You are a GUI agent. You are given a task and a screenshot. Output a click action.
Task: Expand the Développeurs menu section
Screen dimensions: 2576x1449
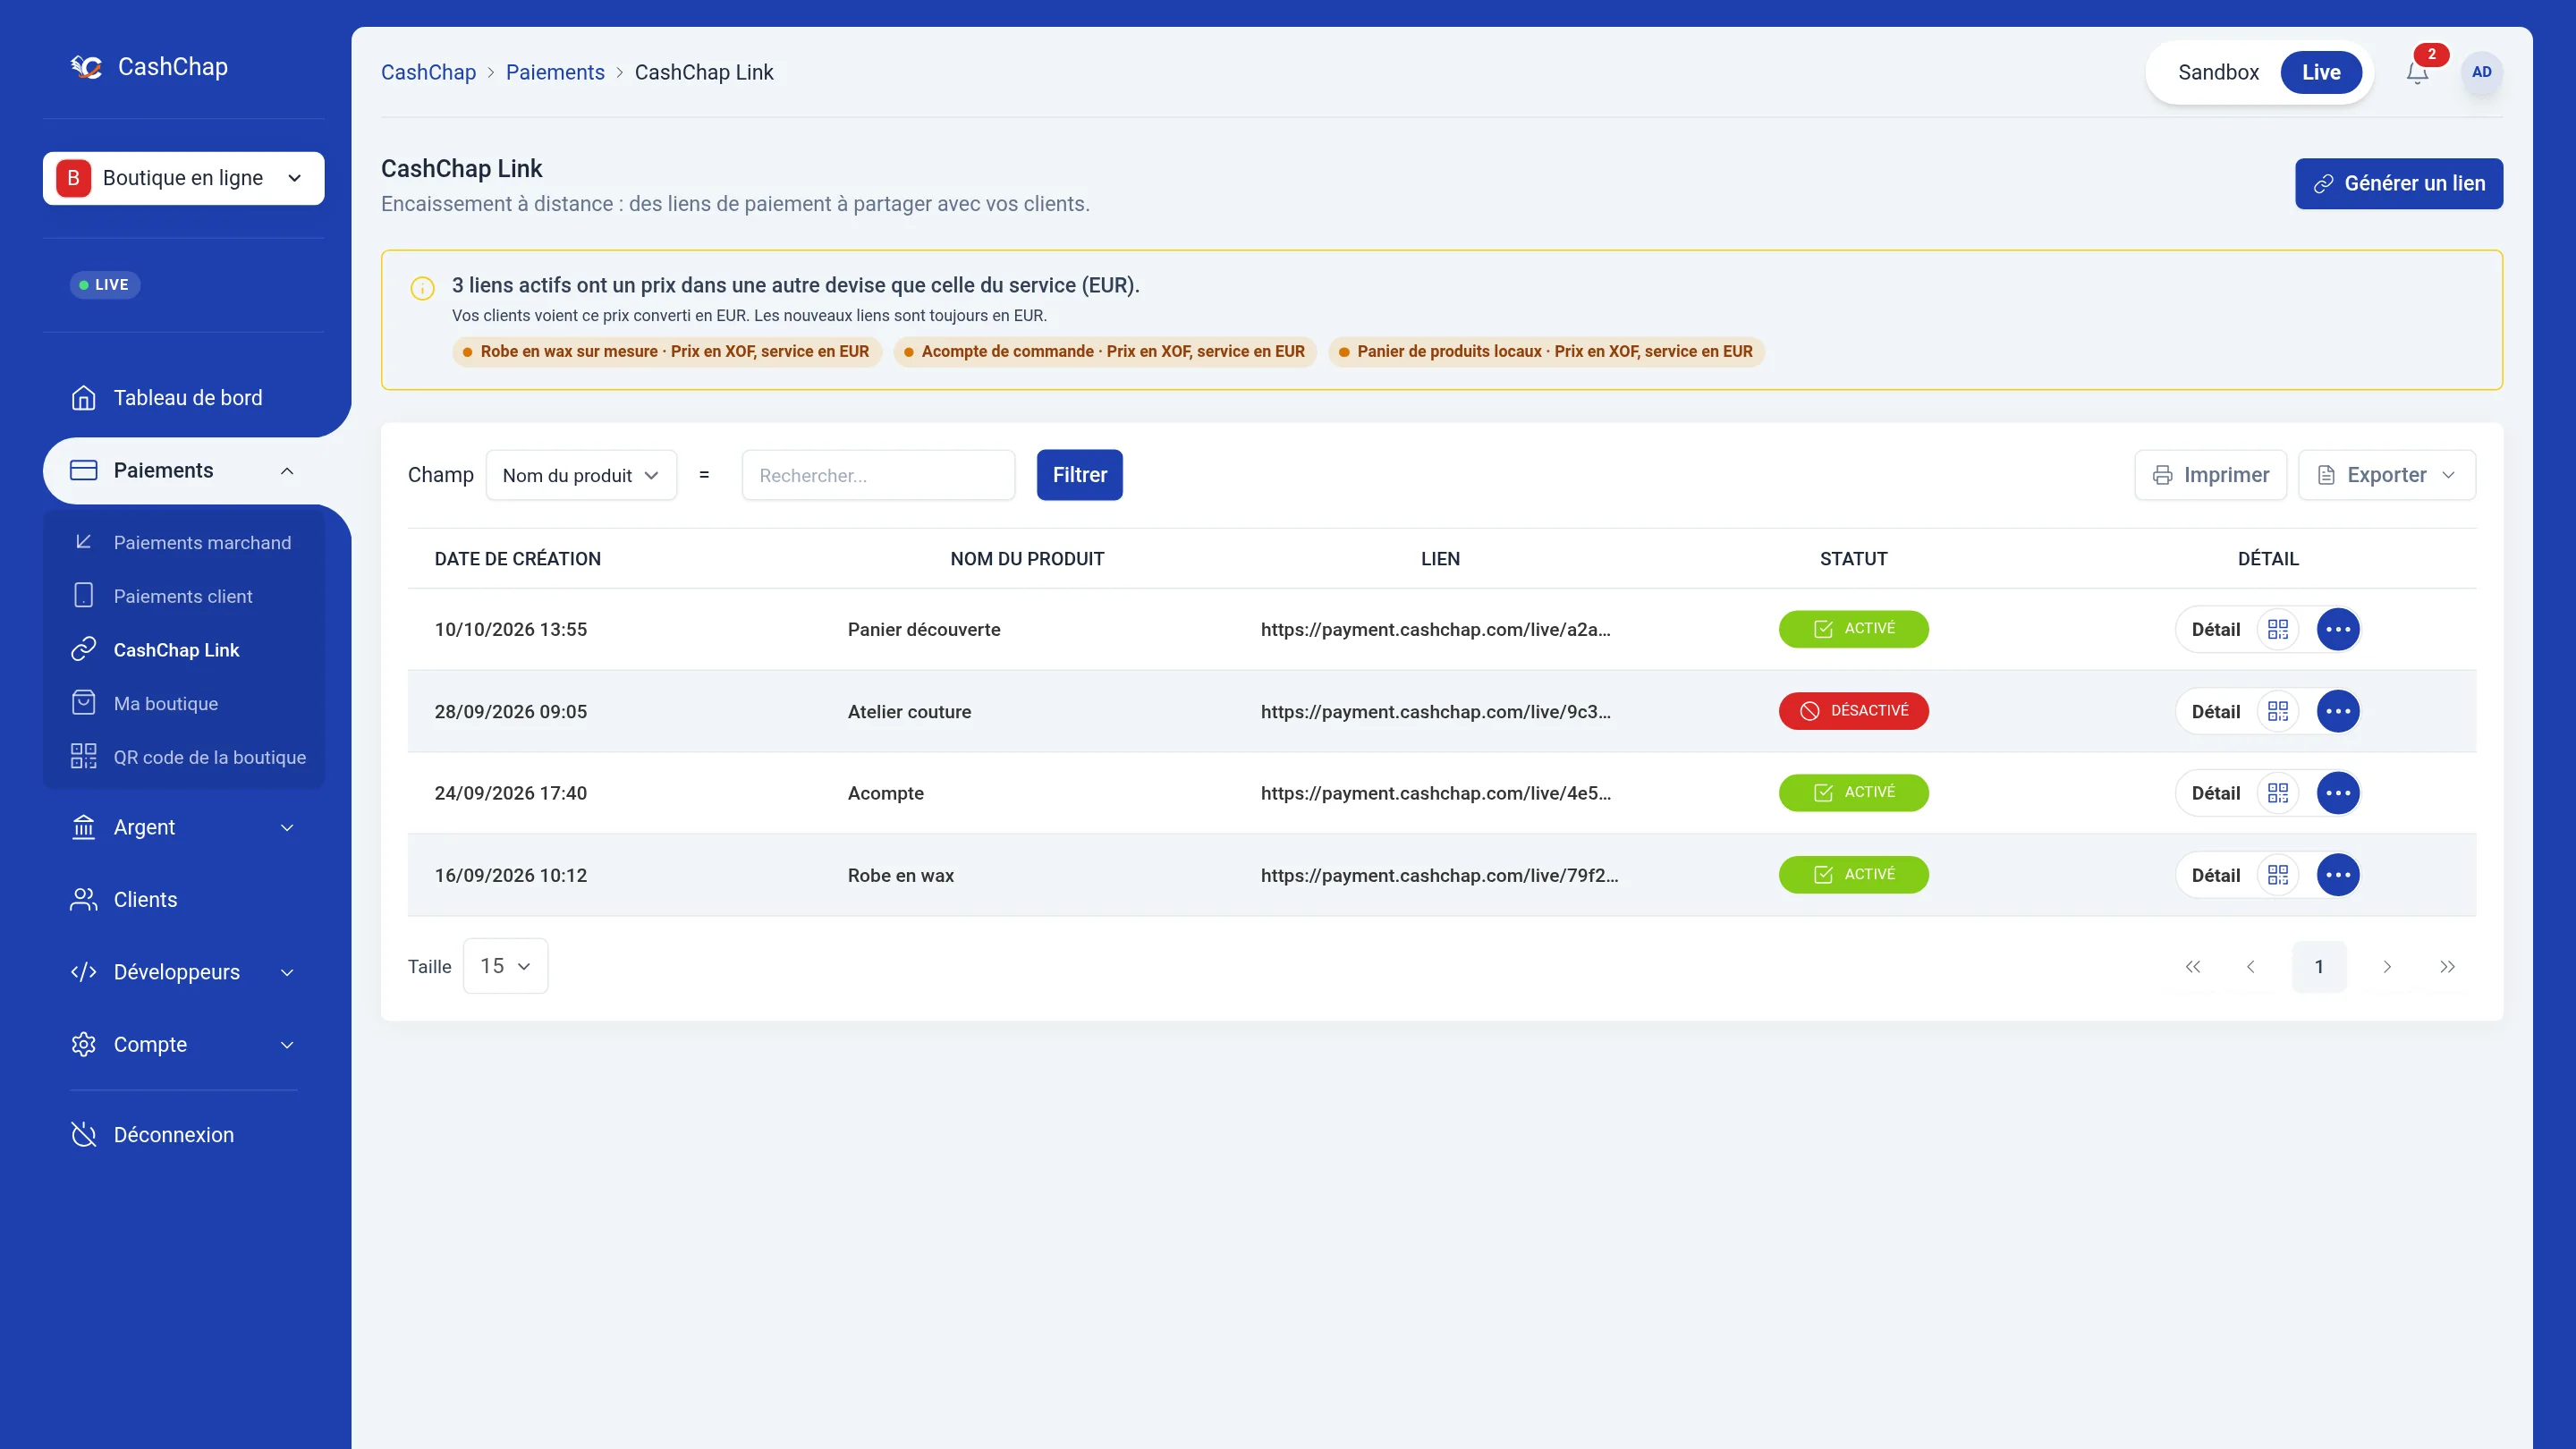tap(184, 973)
